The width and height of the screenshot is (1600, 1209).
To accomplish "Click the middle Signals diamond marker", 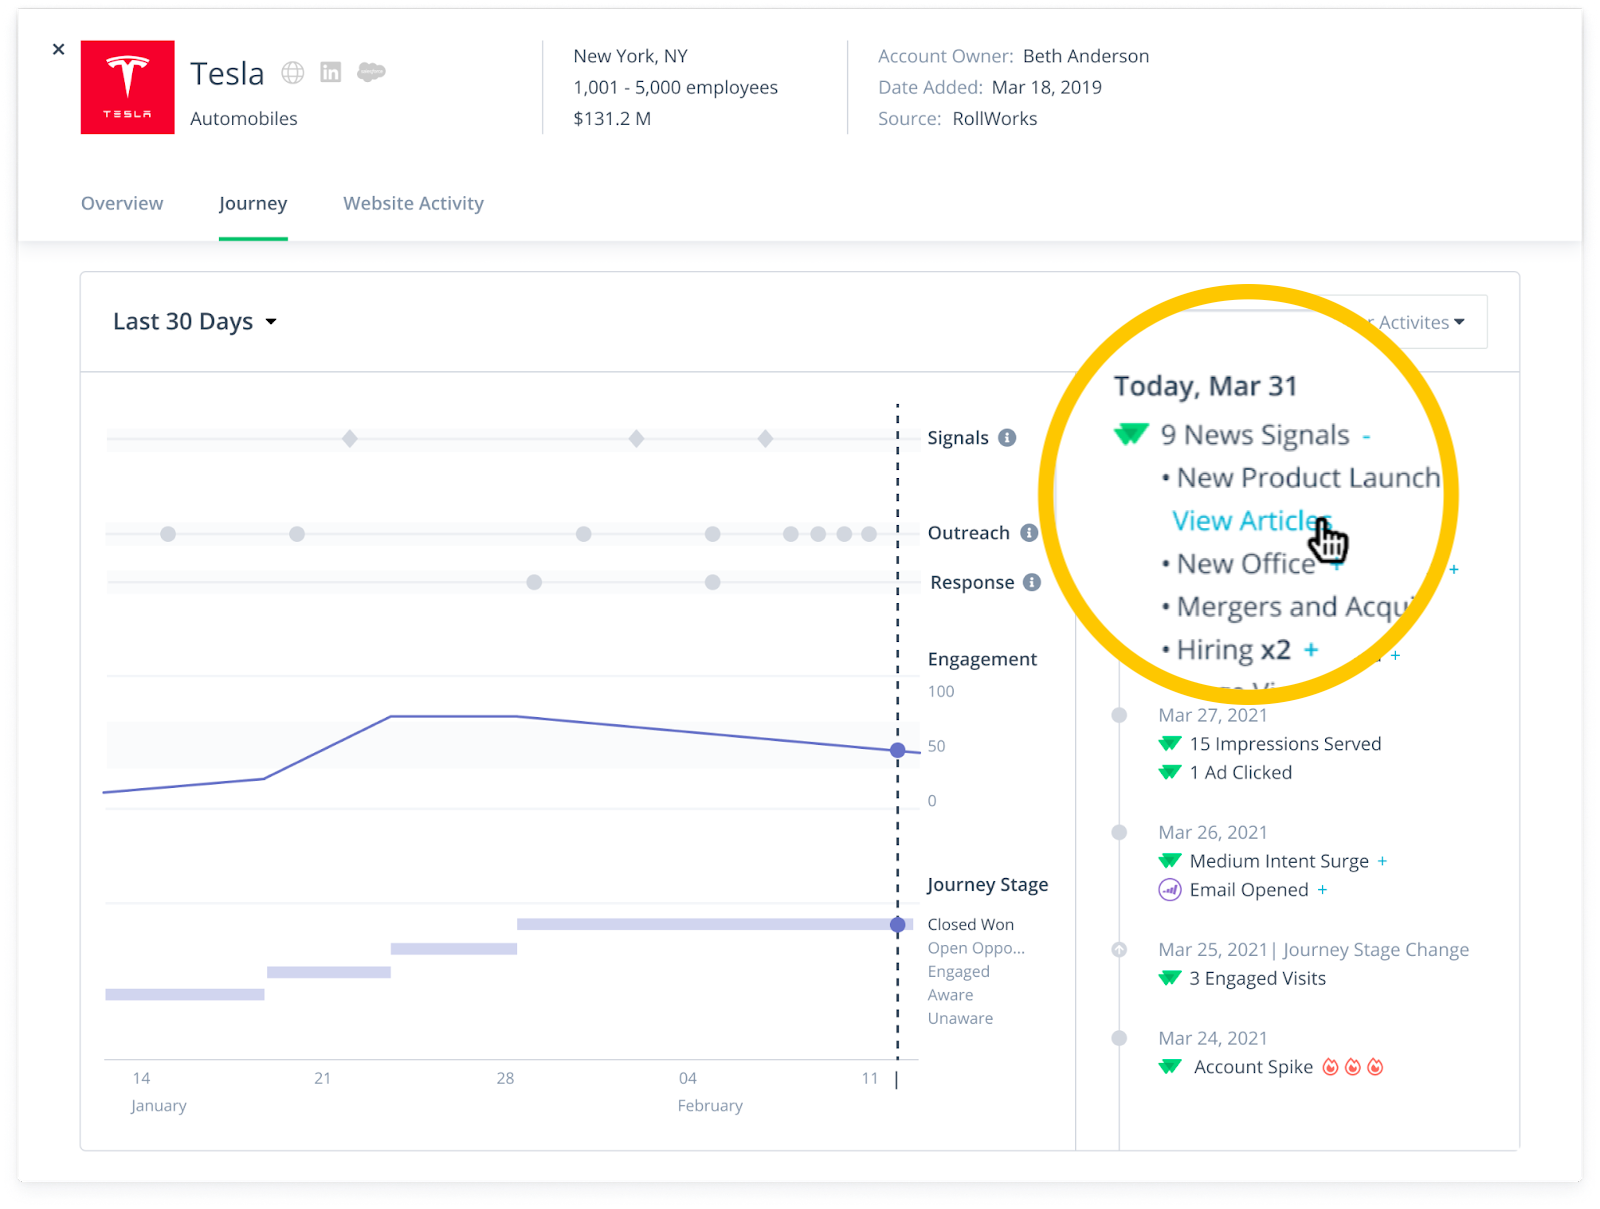I will point(636,438).
